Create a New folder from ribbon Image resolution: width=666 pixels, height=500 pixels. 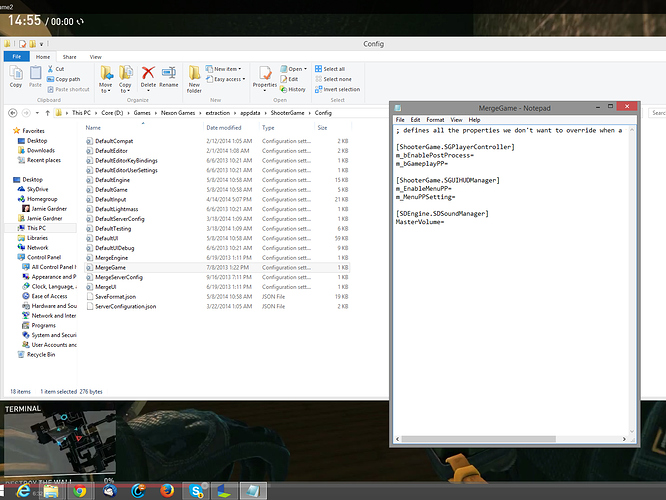tap(195, 77)
